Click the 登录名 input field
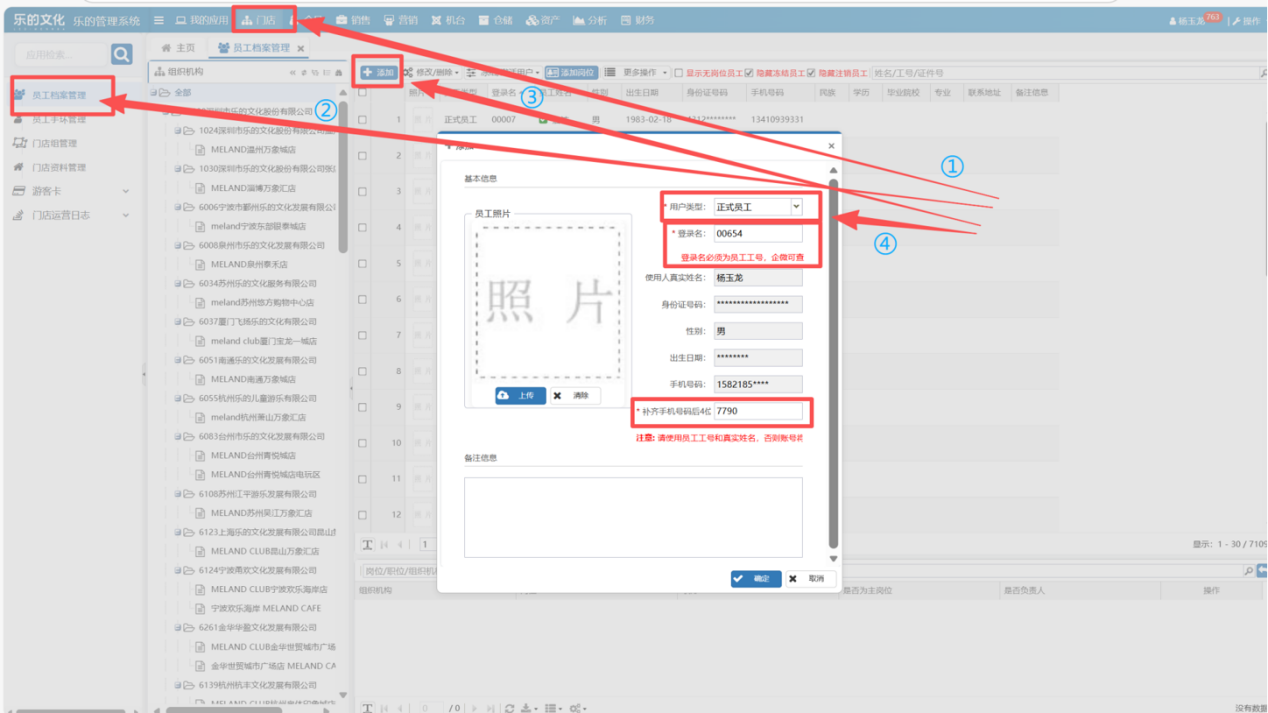 point(757,234)
